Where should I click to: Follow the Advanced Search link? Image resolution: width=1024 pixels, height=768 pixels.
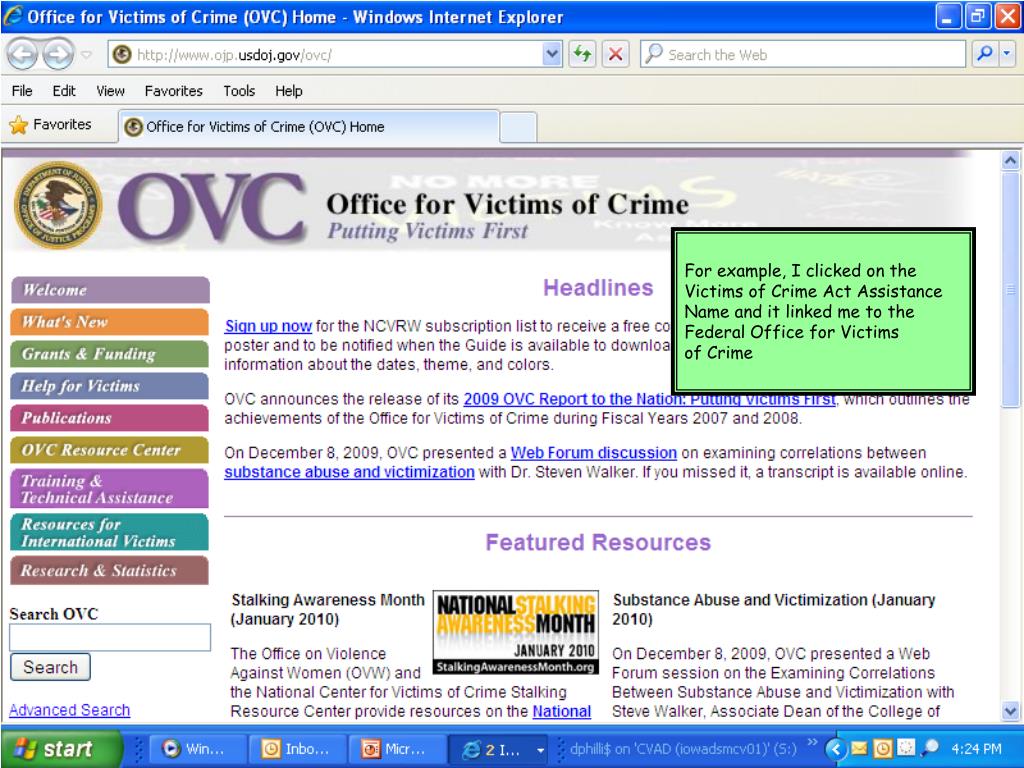[69, 710]
